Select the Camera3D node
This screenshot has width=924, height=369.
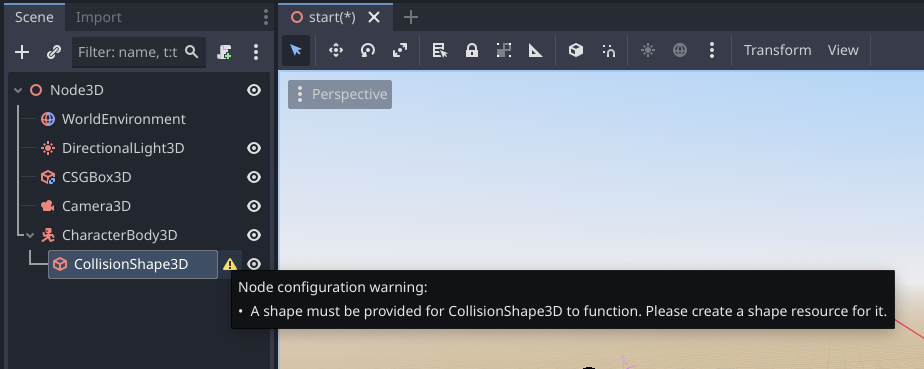96,206
